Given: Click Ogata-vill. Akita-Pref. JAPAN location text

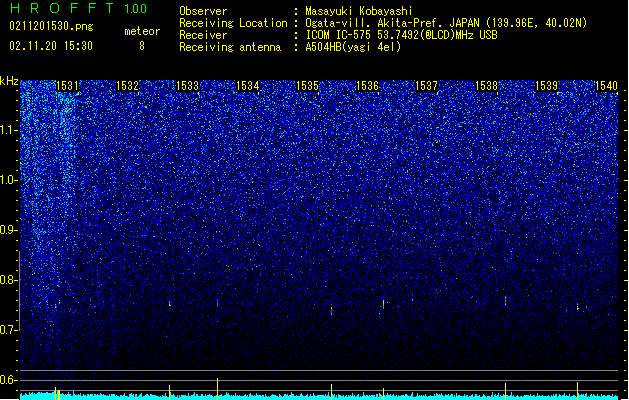Looking at the screenshot, I should coord(446,23).
